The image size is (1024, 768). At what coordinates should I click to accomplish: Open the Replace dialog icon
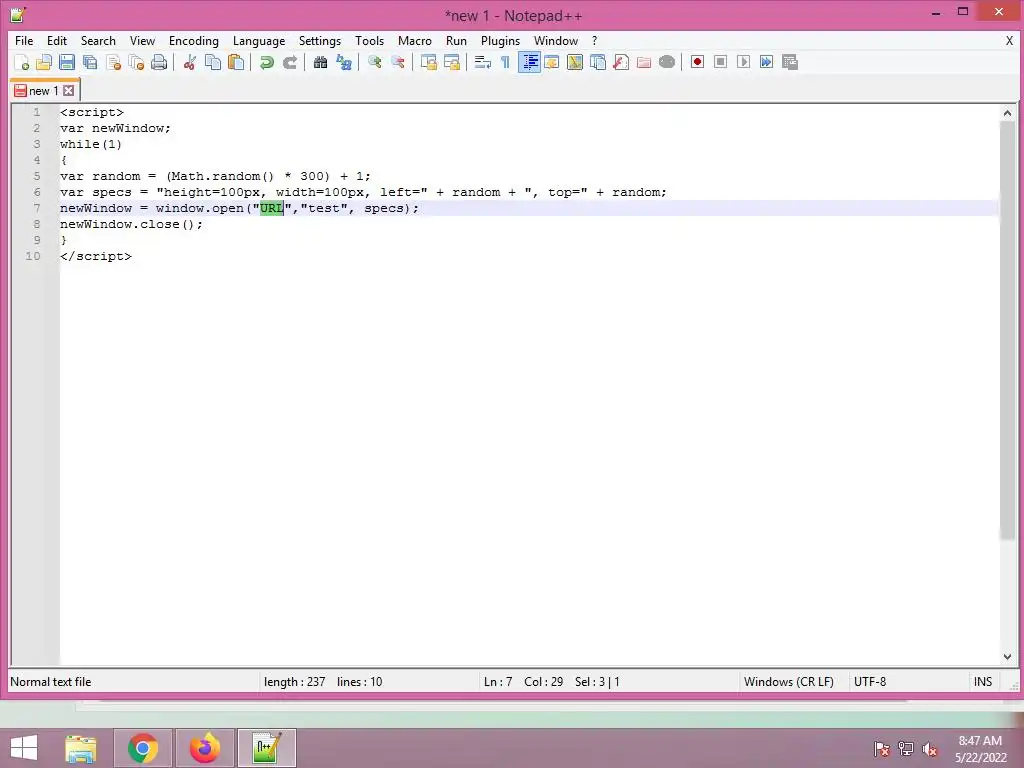point(344,62)
